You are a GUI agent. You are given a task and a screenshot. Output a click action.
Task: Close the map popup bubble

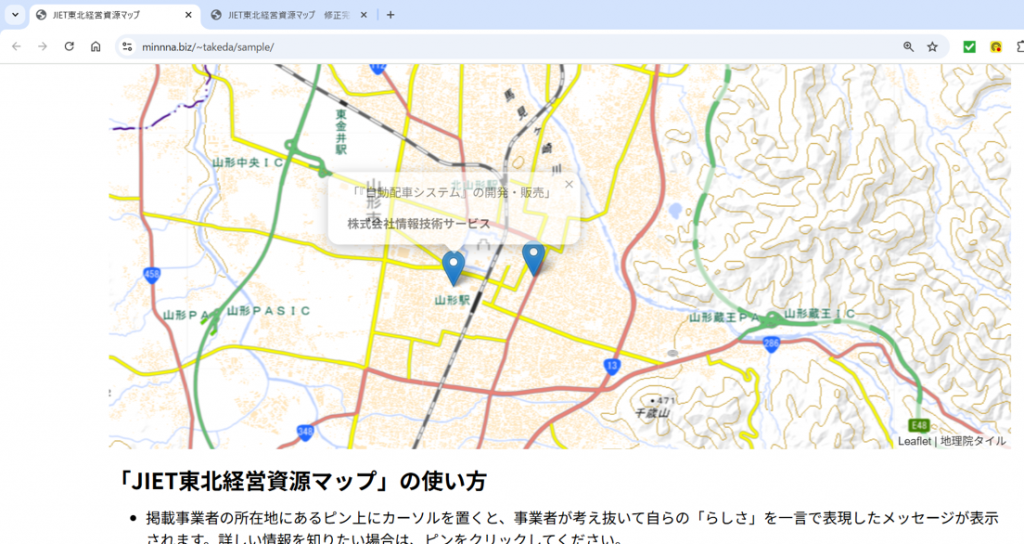pos(569,184)
